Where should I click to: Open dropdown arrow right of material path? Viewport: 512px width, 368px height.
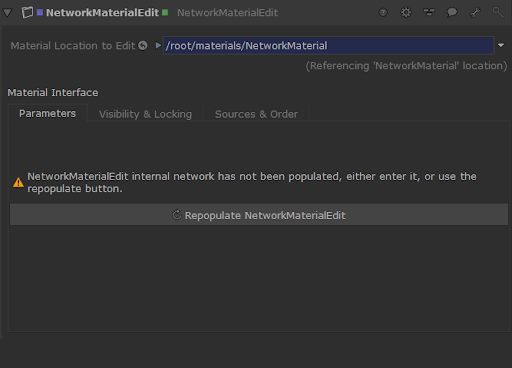pyautogui.click(x=501, y=45)
